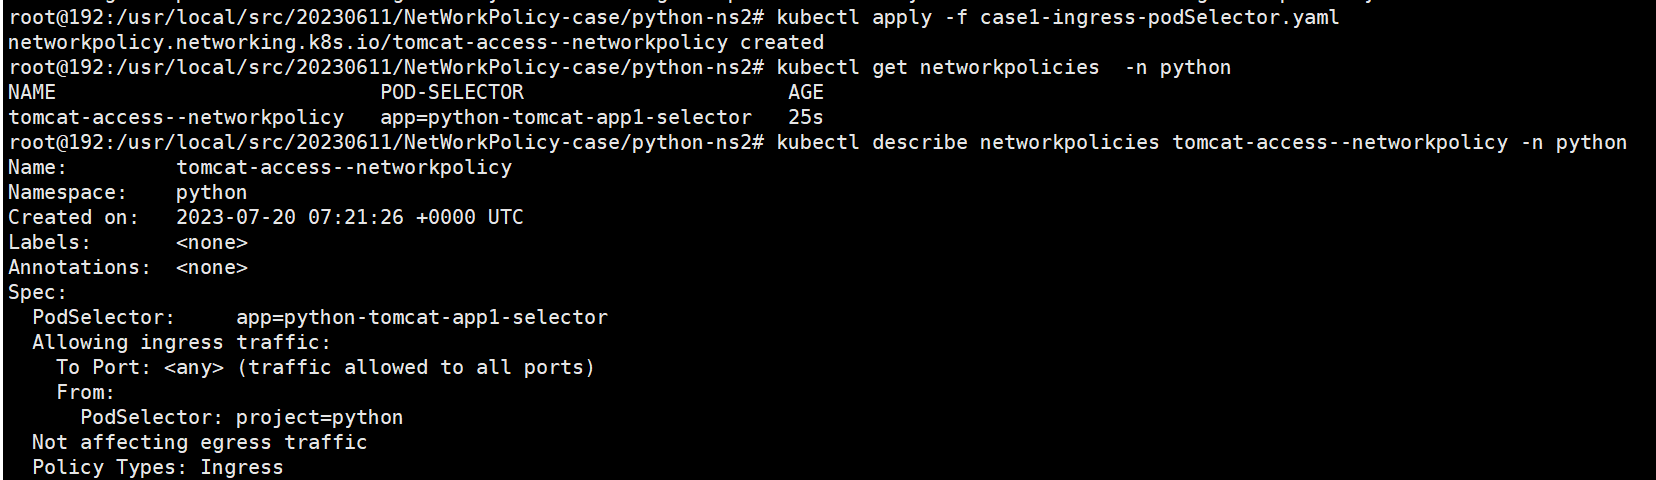
Task: Click the "Namespace:" field label
Action: click(x=68, y=192)
